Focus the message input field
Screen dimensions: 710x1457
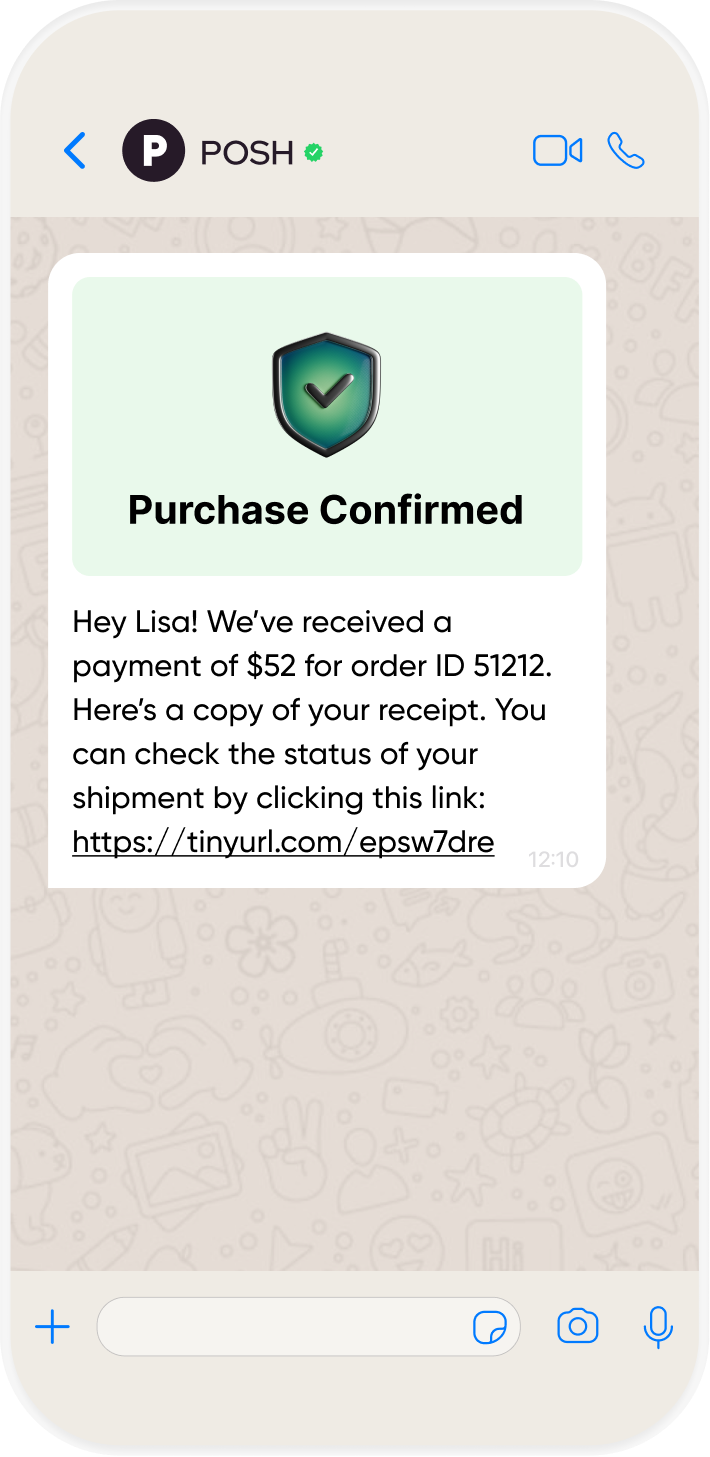pos(280,1327)
